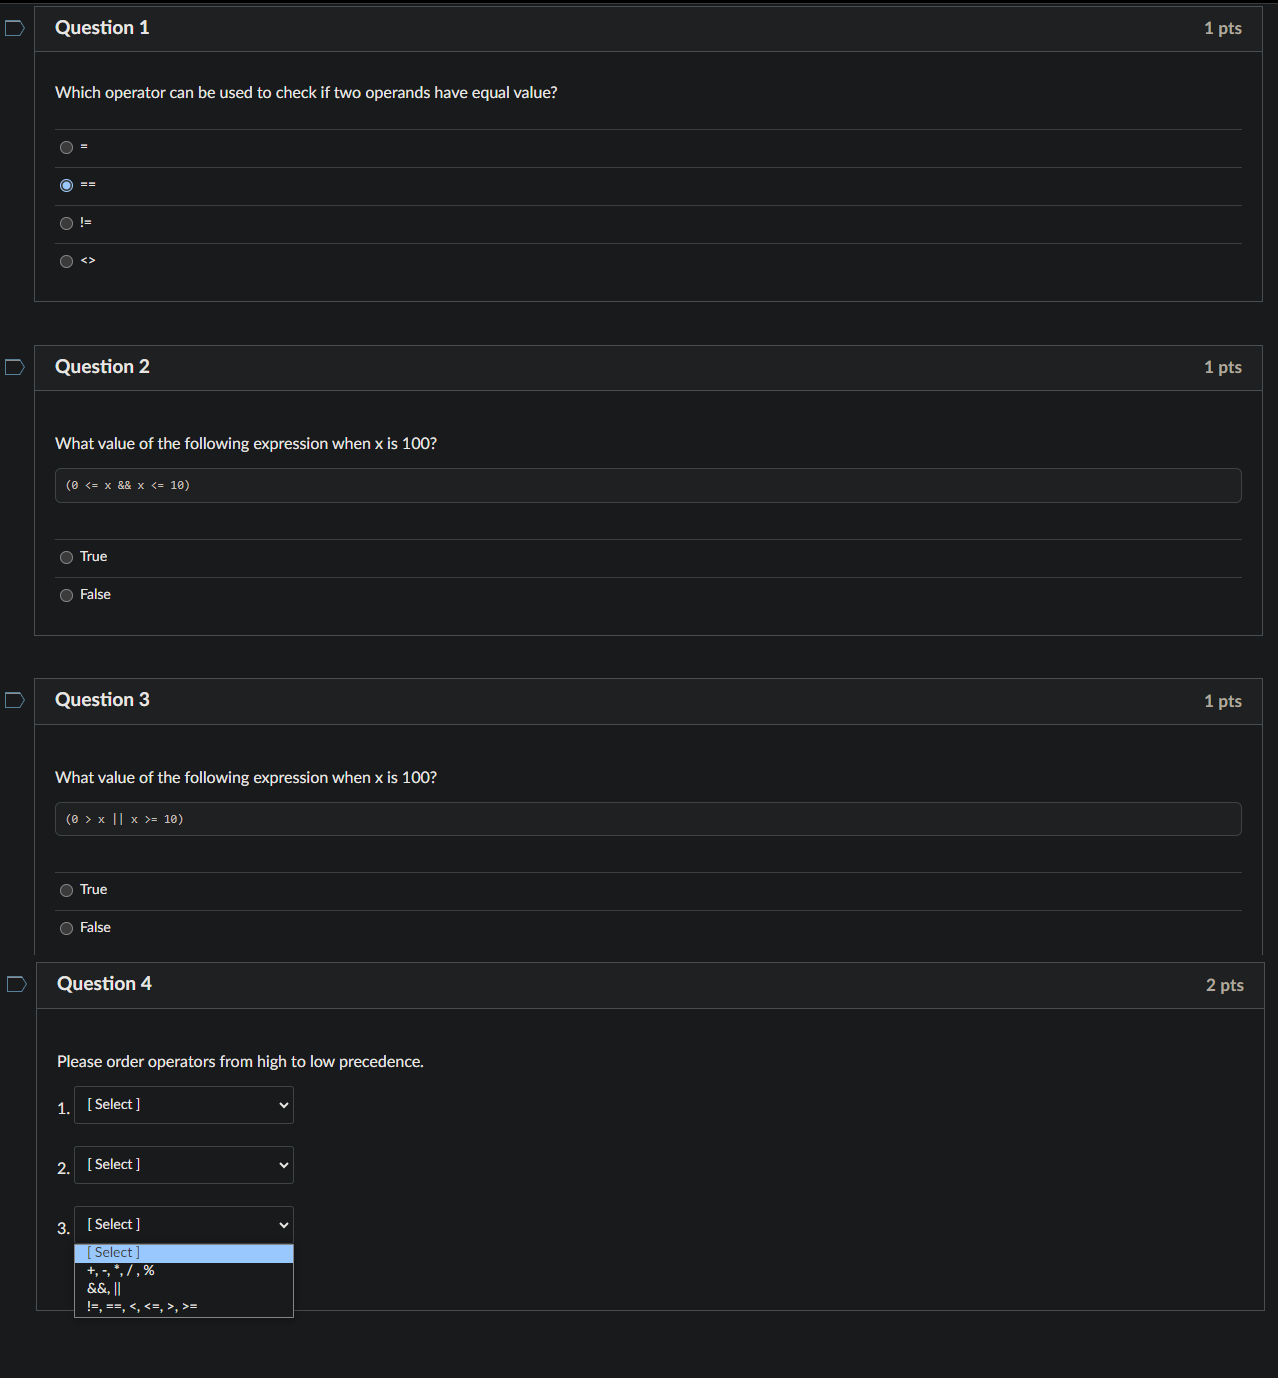Select True for Question 3
Image resolution: width=1278 pixels, height=1378 pixels.
click(66, 890)
